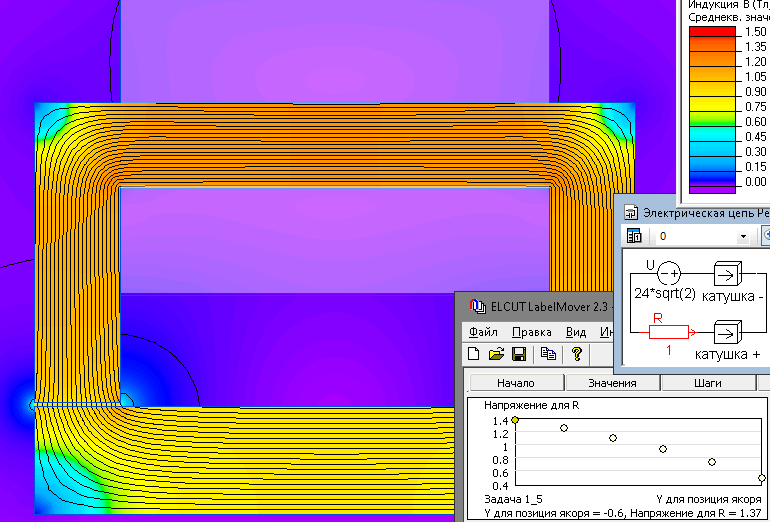Click the lower coil block 'катушка +'

(728, 332)
